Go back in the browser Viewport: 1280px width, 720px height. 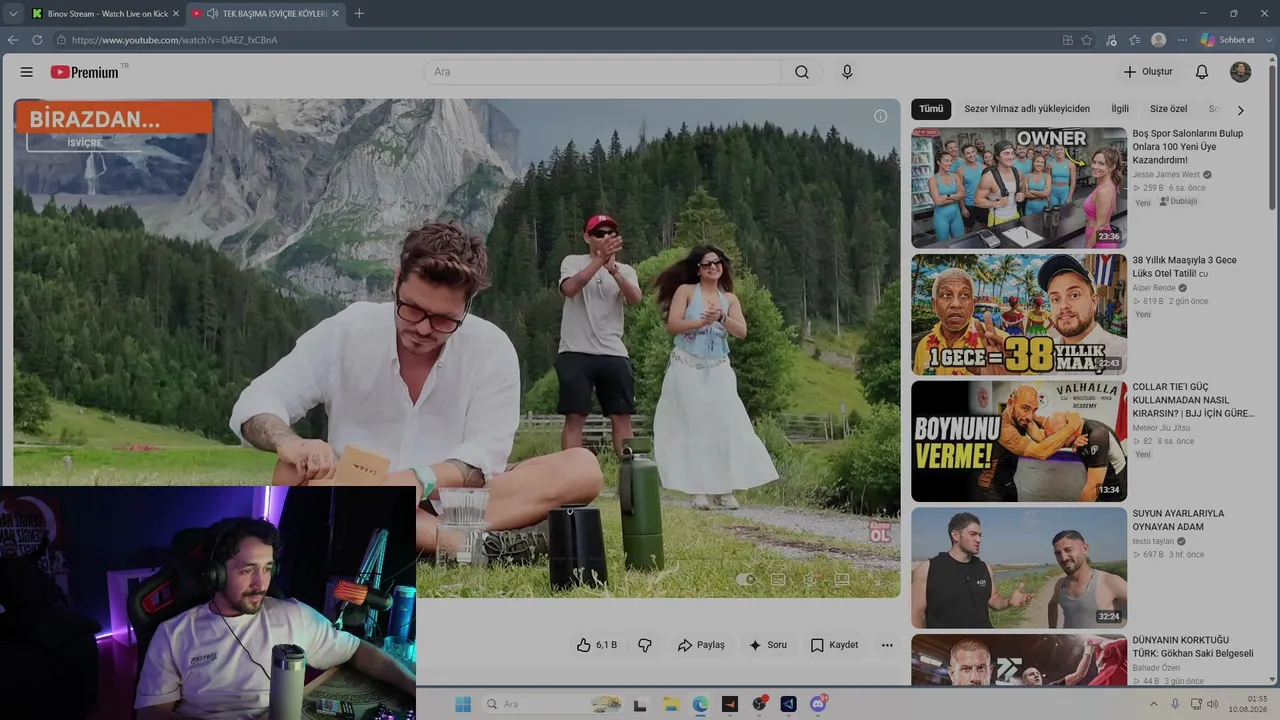tap(13, 40)
